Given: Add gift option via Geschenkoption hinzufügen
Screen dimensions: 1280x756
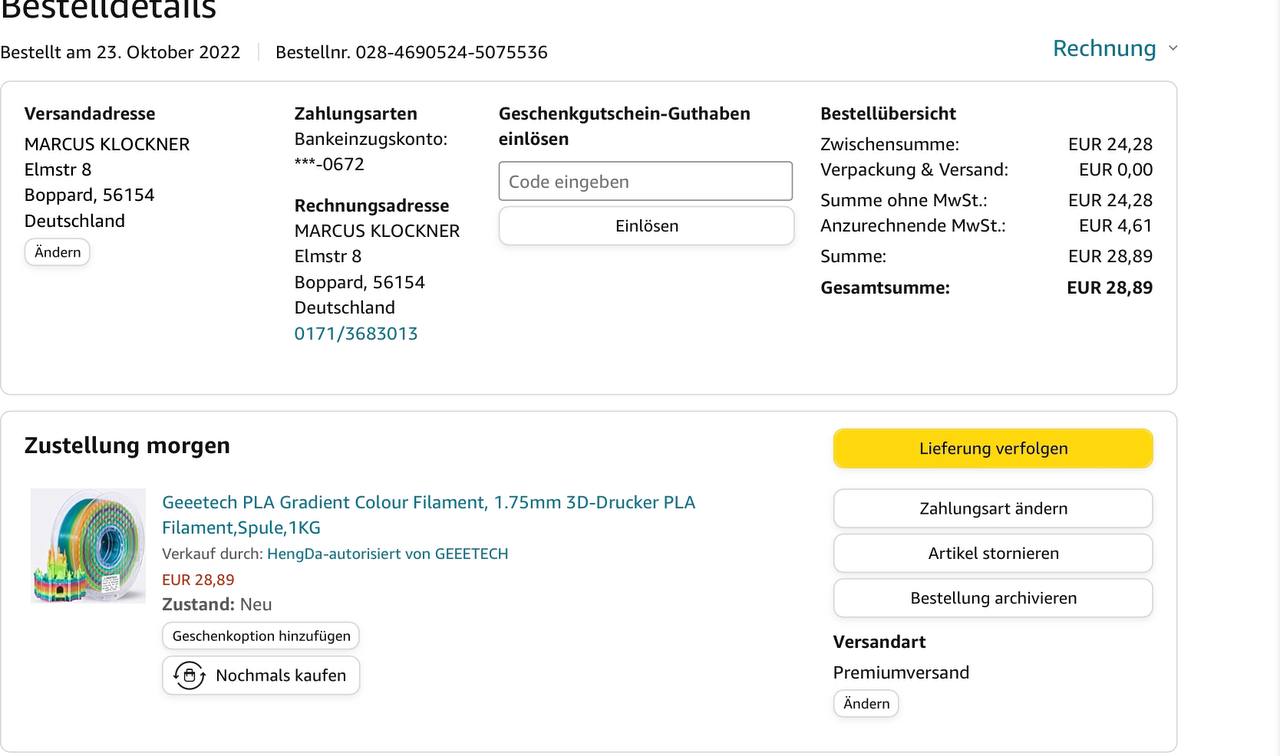Looking at the screenshot, I should pos(261,635).
